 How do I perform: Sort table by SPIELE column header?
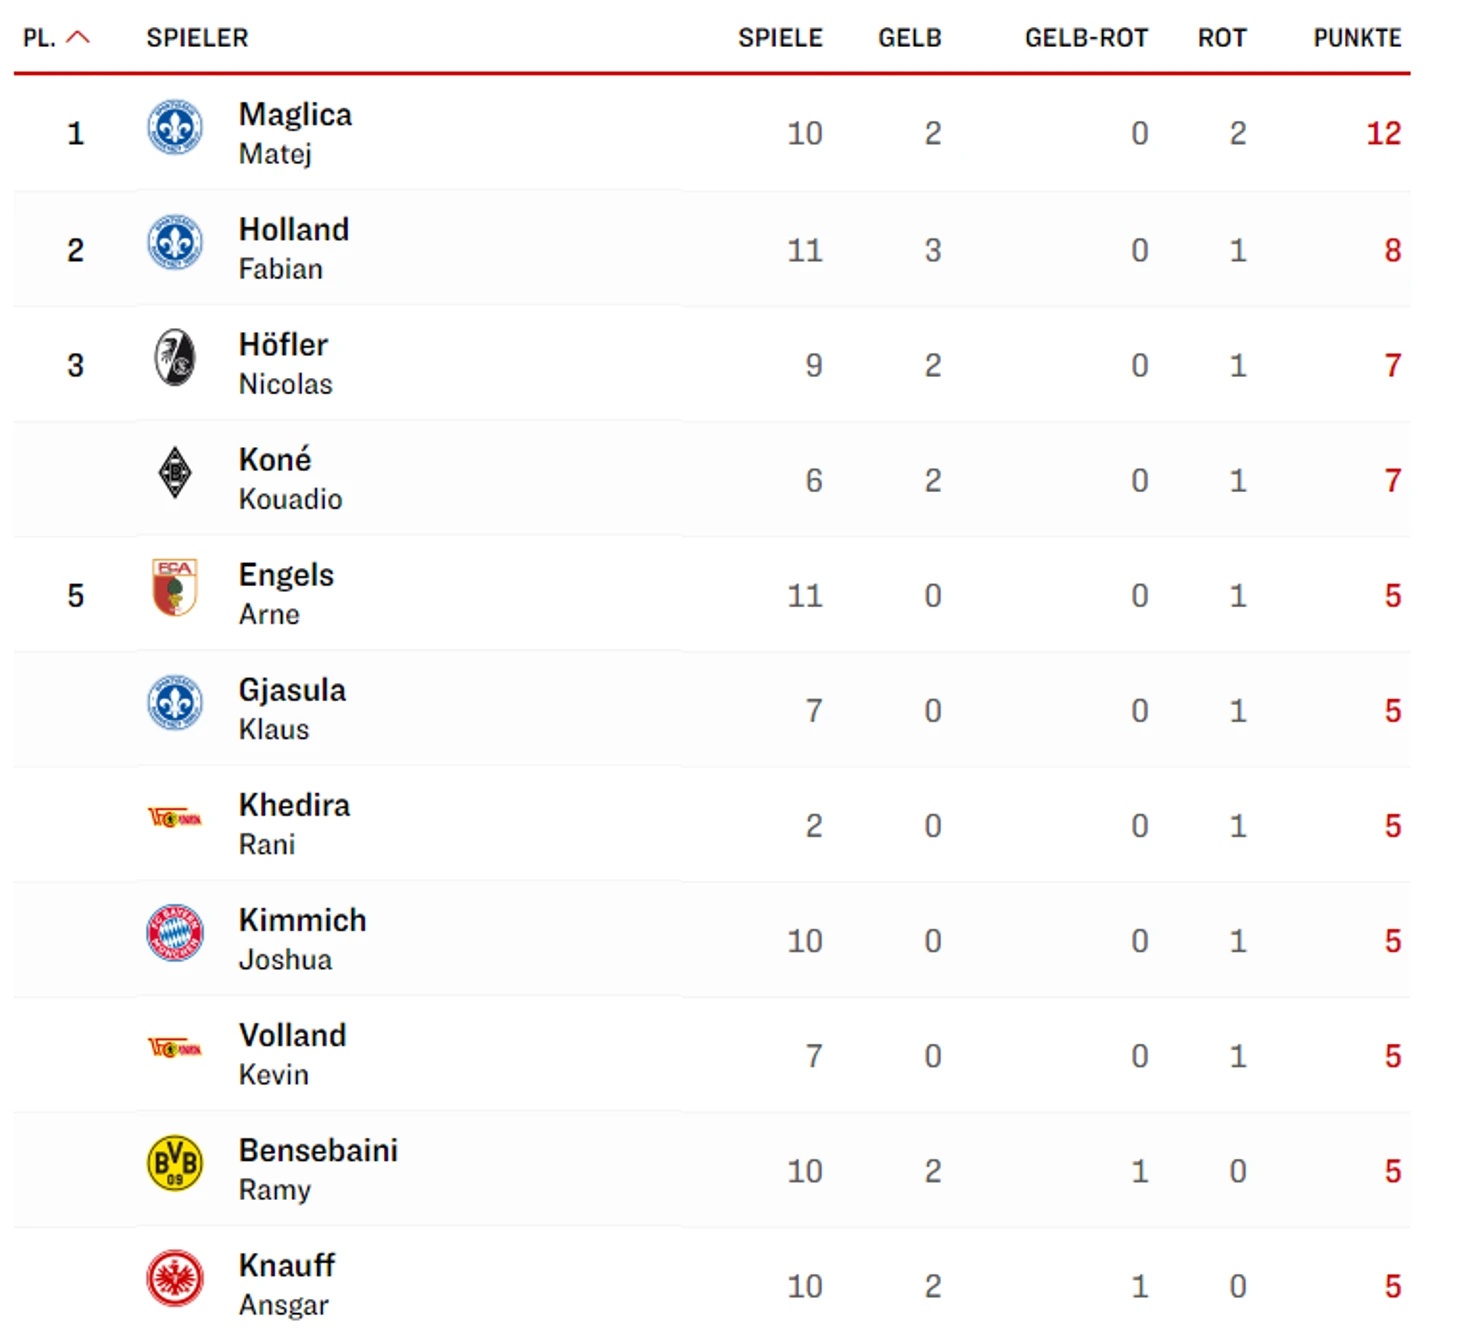pyautogui.click(x=780, y=38)
